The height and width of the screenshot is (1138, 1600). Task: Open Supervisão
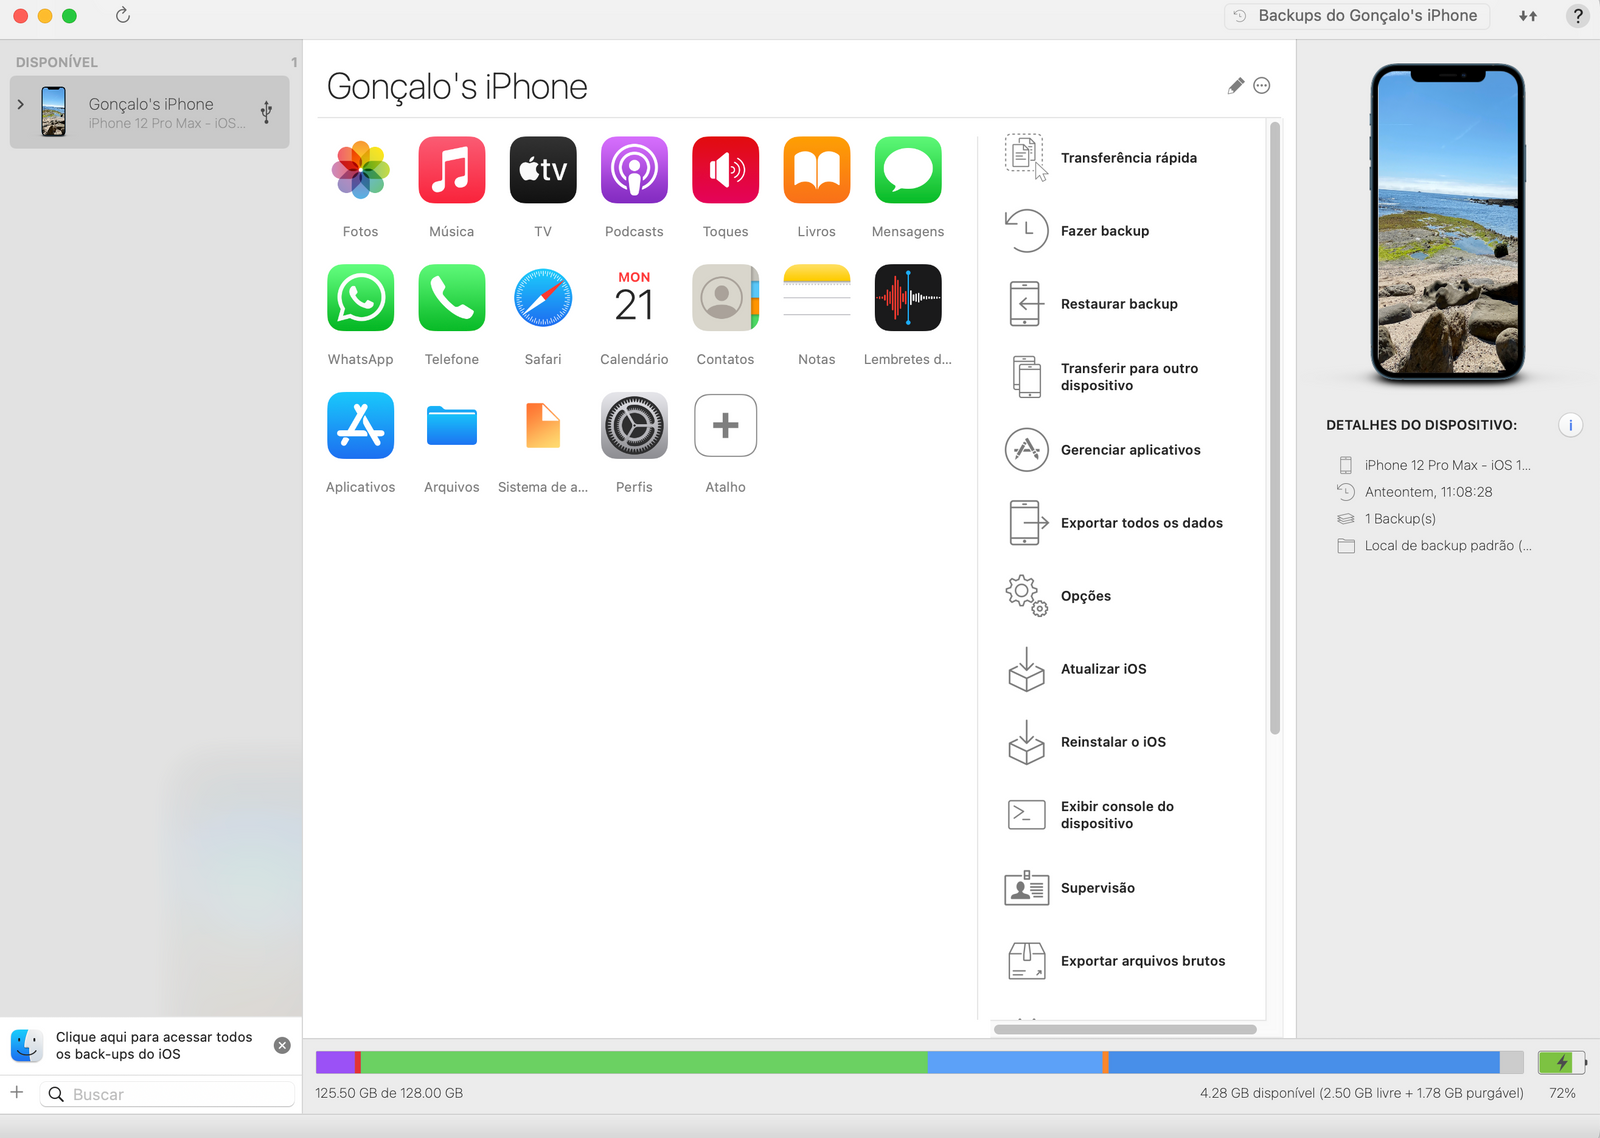coord(1070,888)
